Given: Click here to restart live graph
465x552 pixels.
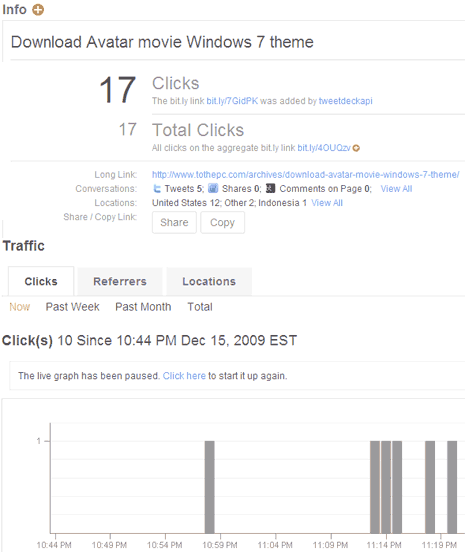Looking at the screenshot, I should point(184,376).
